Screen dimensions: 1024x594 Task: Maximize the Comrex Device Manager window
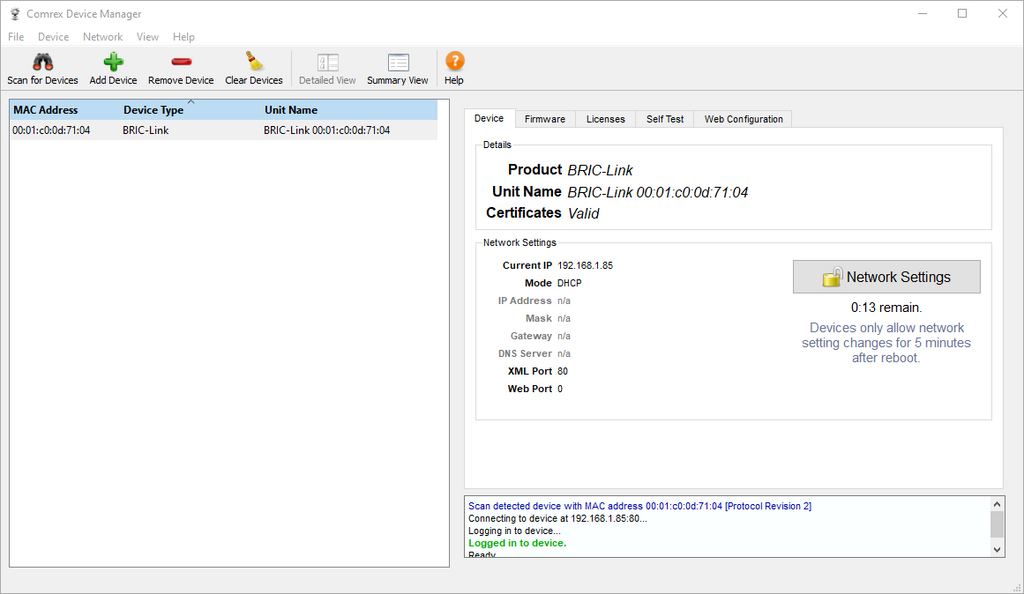pos(962,14)
